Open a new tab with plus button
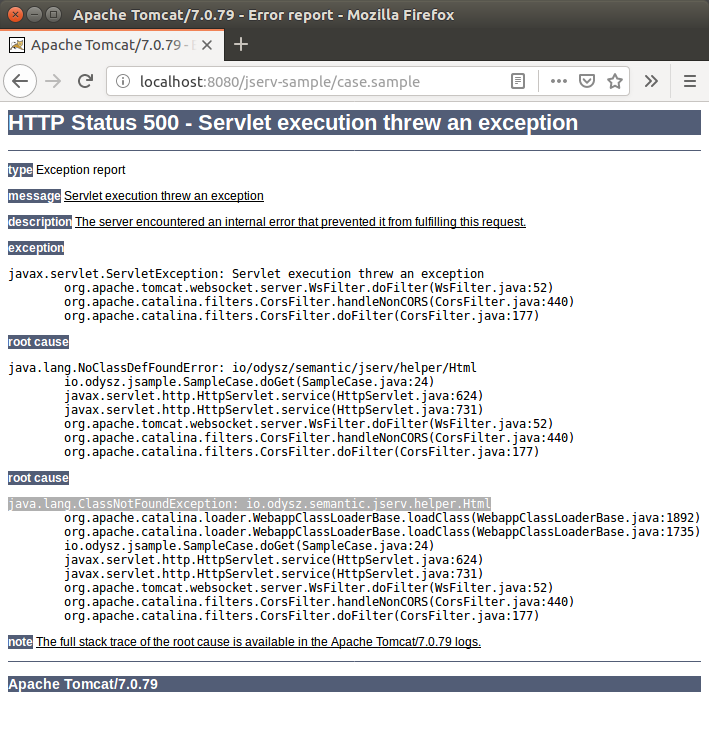Image resolution: width=709 pixels, height=739 pixels. [x=241, y=44]
